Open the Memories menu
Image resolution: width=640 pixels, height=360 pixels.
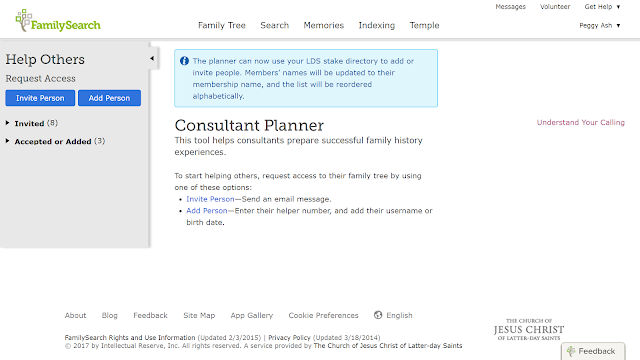pos(324,25)
